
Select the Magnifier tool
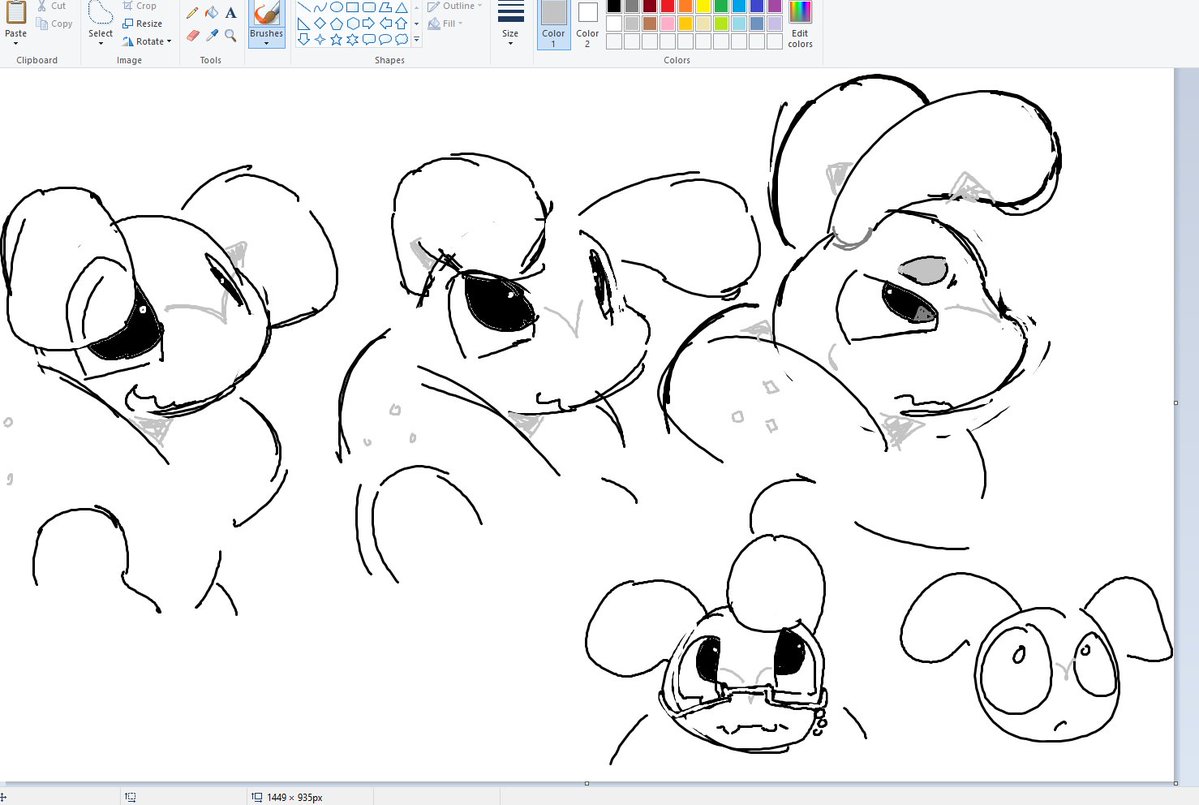[x=231, y=35]
